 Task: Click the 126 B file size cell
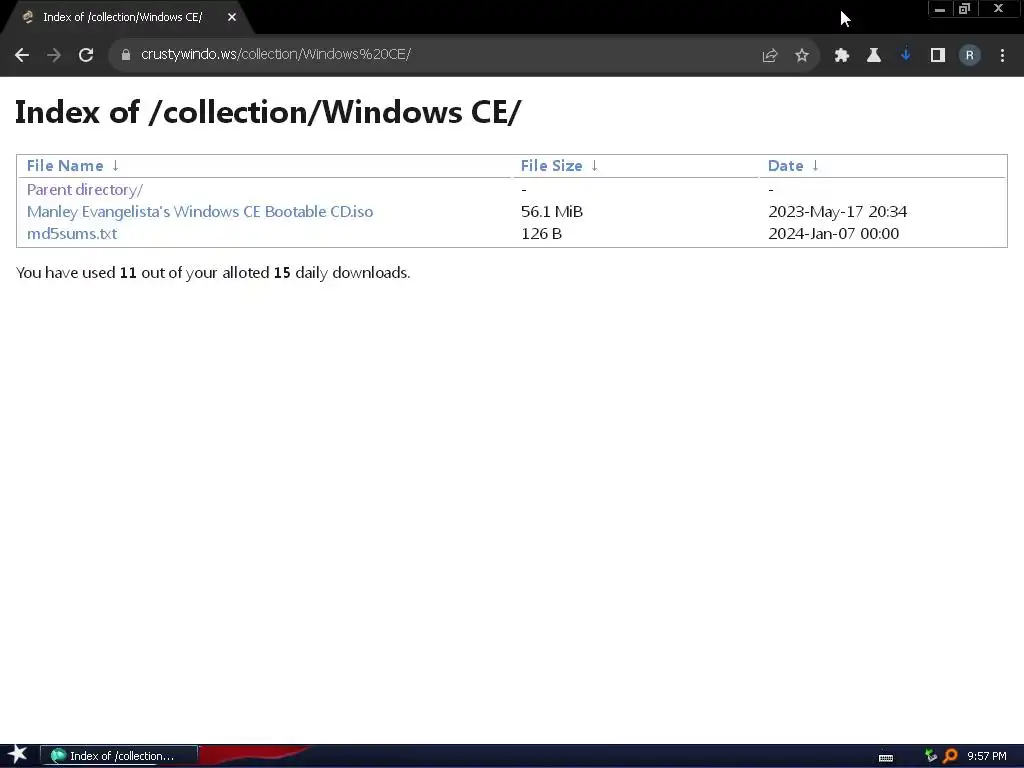pyautogui.click(x=541, y=234)
